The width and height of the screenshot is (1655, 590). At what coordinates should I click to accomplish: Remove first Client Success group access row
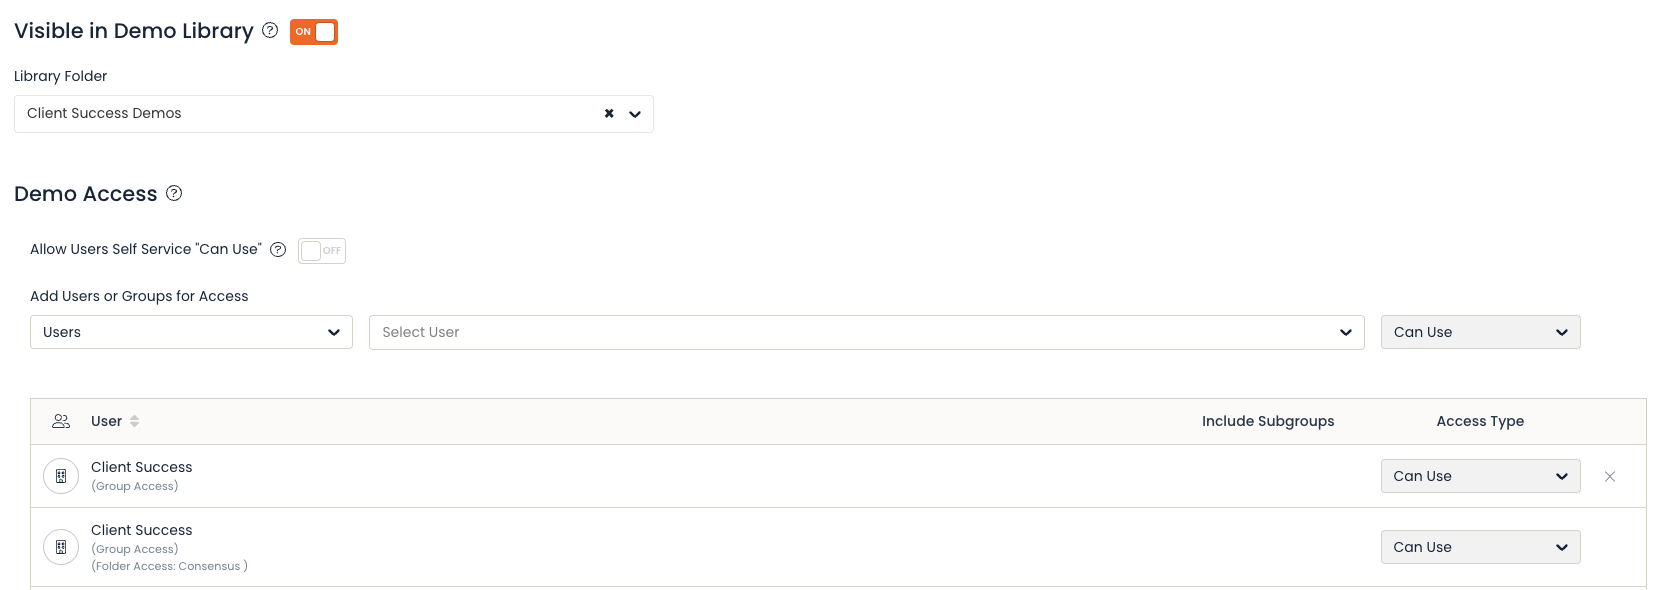pos(1610,476)
